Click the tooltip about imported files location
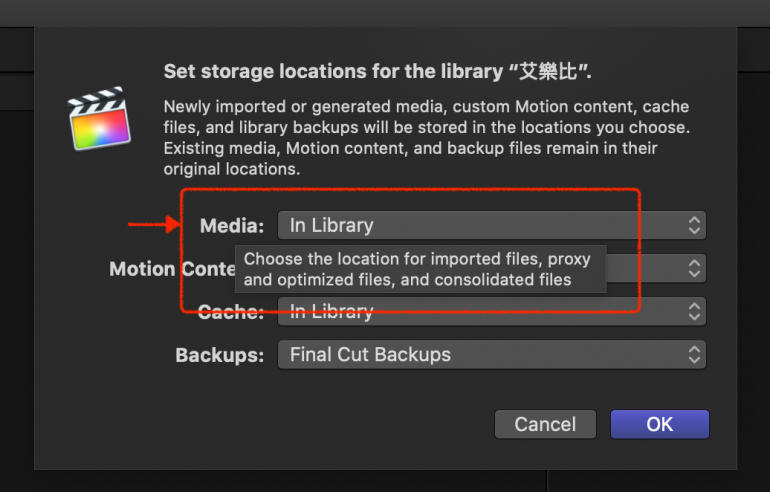This screenshot has height=492, width=770. [420, 270]
